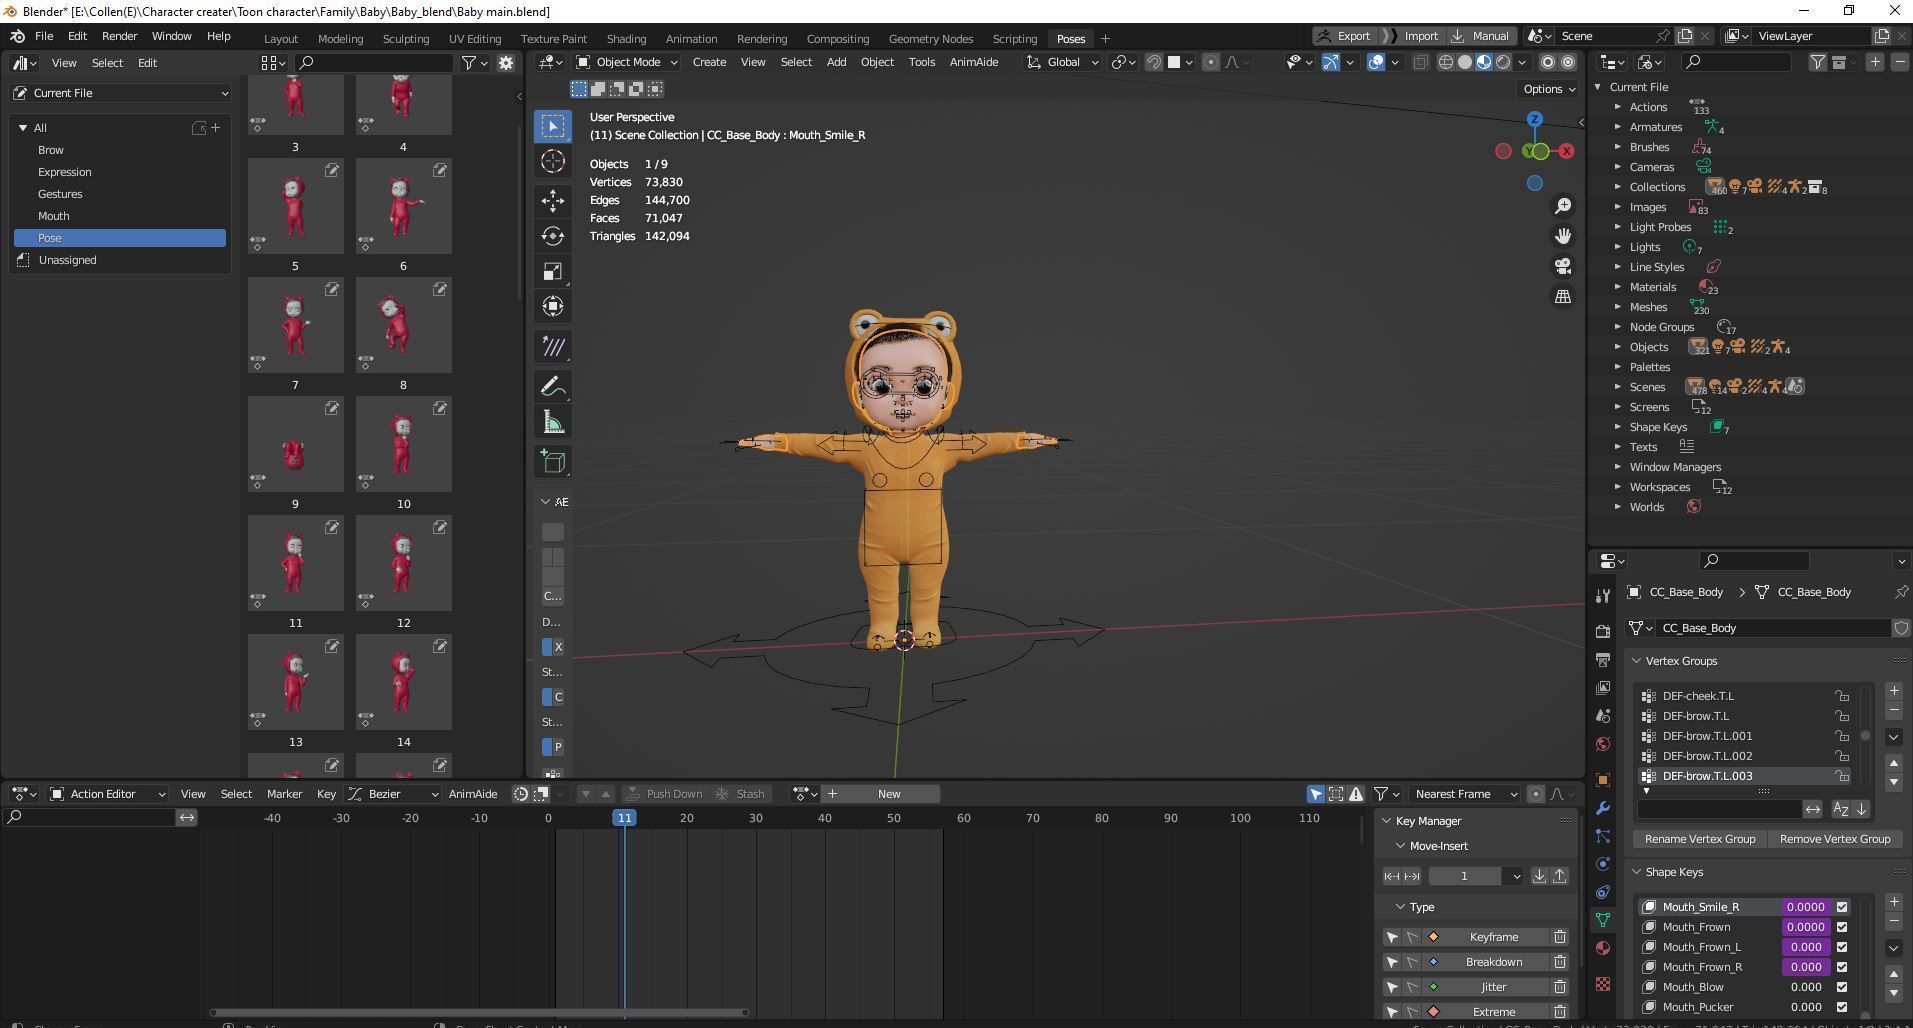1913x1028 pixels.
Task: Open World properties tab
Action: click(1603, 744)
